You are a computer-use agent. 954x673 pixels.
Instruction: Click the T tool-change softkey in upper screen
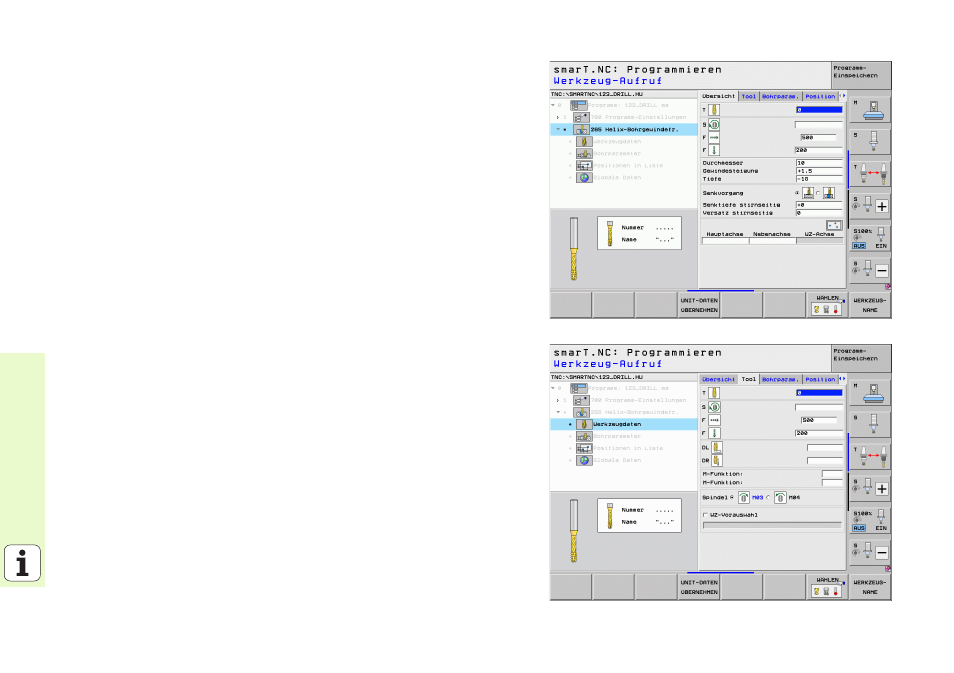[870, 173]
